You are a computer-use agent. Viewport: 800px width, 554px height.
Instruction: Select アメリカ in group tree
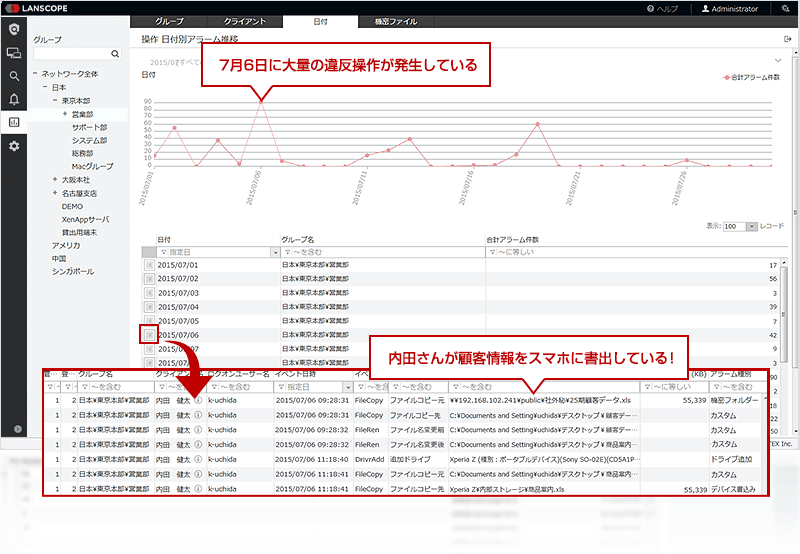66,245
